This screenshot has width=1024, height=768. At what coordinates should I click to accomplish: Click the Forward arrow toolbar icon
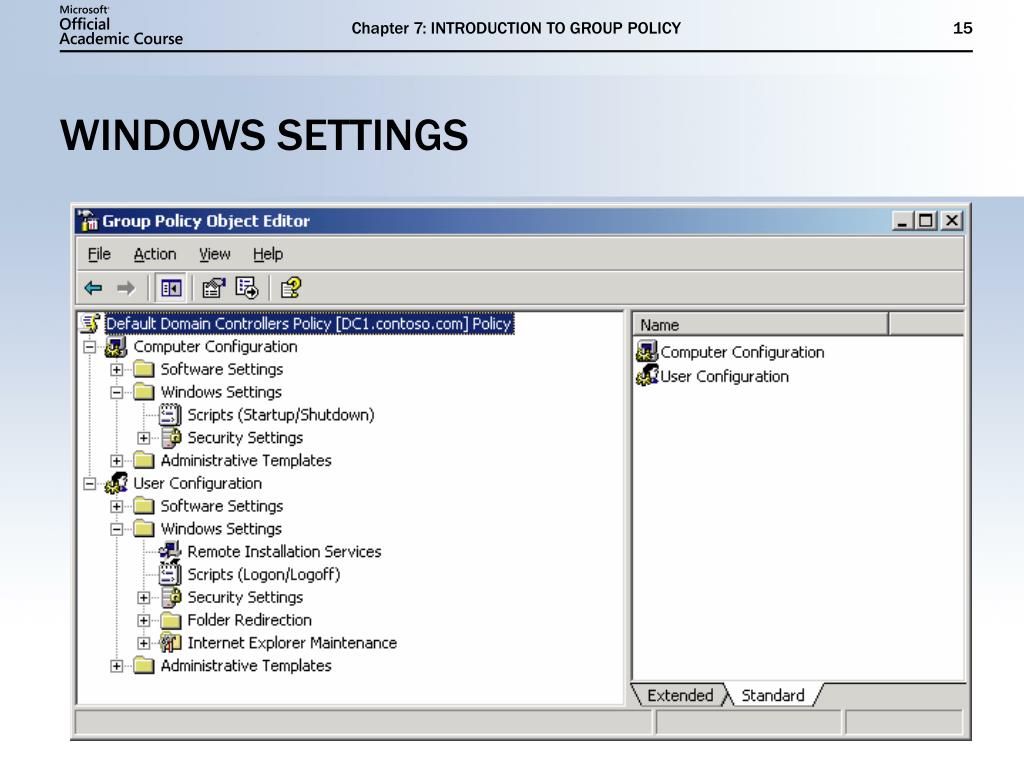click(x=125, y=287)
